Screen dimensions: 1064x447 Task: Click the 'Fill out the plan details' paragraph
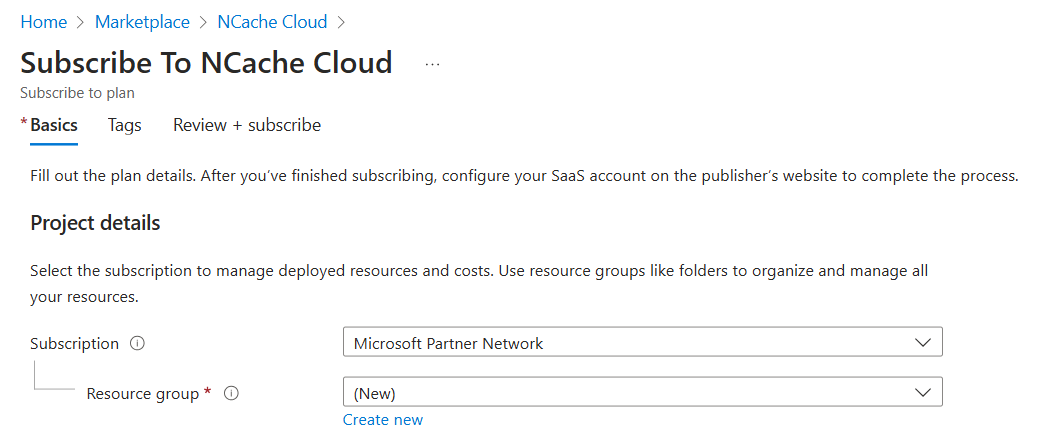pyautogui.click(x=525, y=176)
